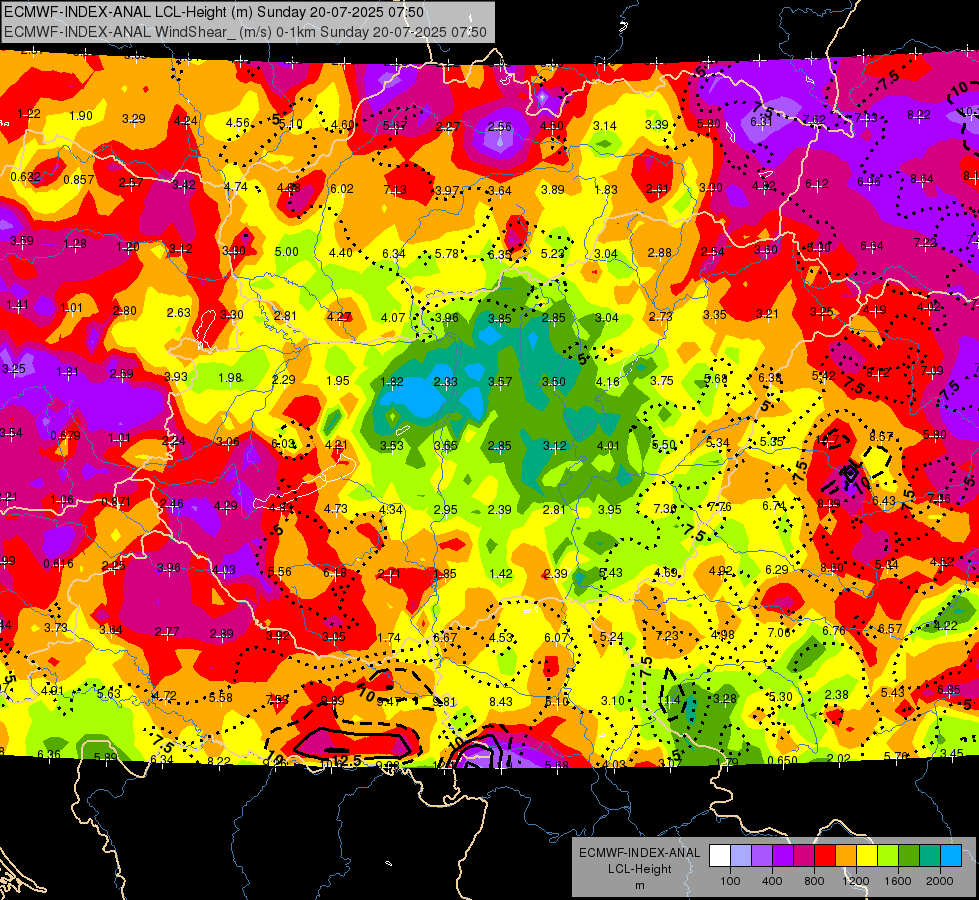The height and width of the screenshot is (900, 979).
Task: Select the red legend swatch right of 800
Action: (x=825, y=856)
